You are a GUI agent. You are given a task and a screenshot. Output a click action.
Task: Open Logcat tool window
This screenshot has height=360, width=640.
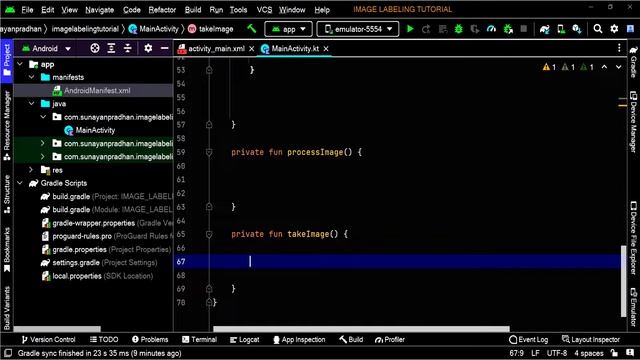tap(245, 339)
